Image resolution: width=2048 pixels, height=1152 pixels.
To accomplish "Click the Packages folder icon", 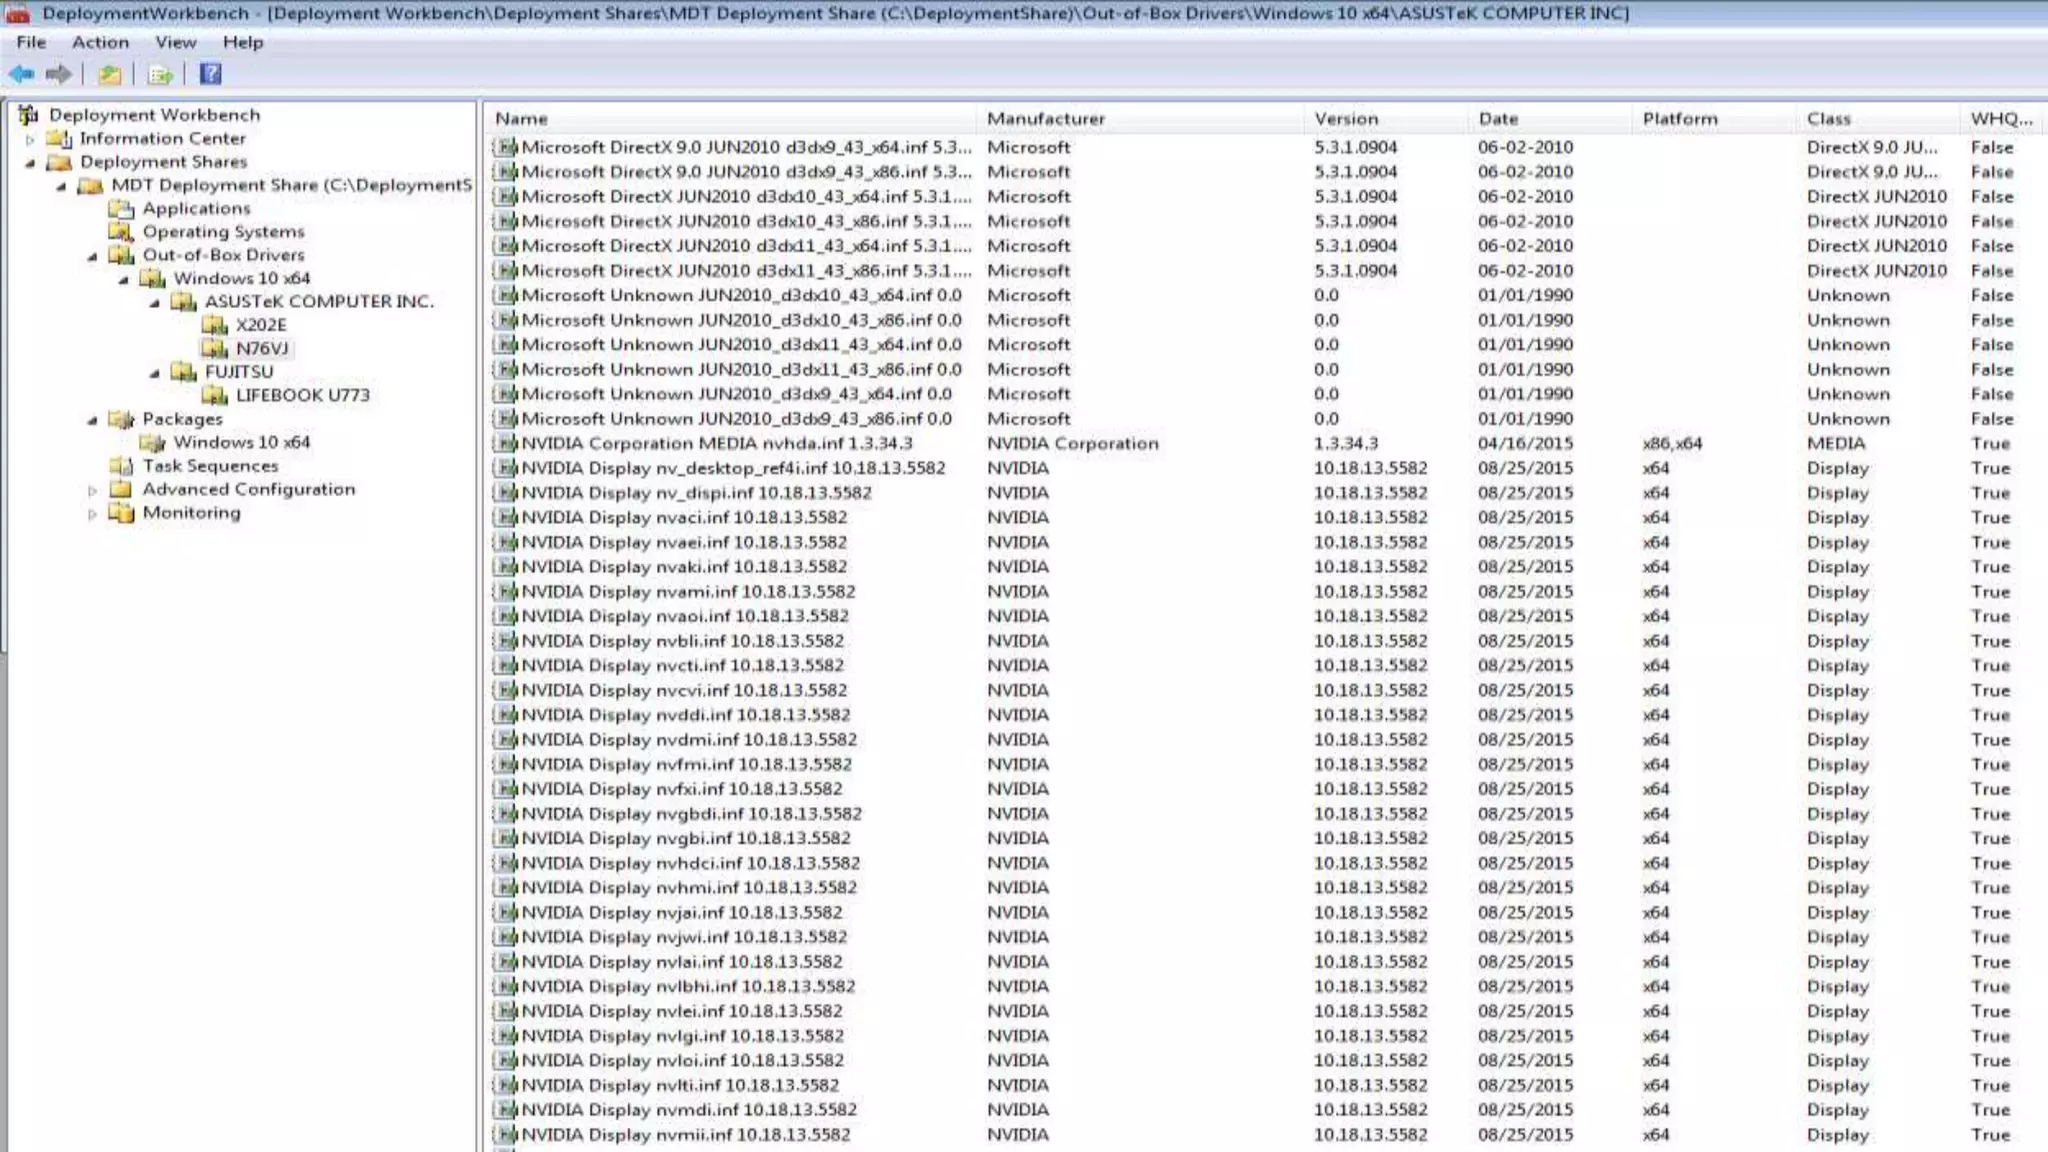I will pos(122,419).
